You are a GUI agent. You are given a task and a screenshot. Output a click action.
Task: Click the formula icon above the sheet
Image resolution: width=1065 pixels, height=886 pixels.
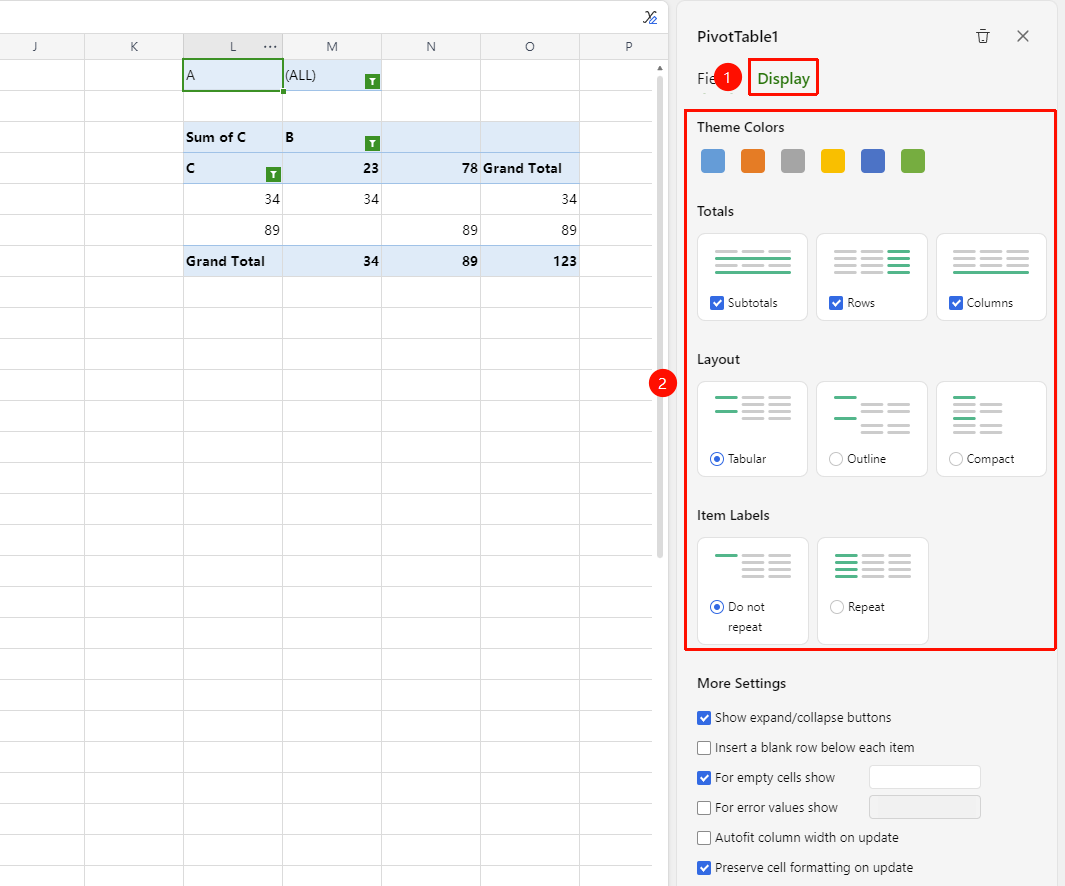click(x=650, y=18)
